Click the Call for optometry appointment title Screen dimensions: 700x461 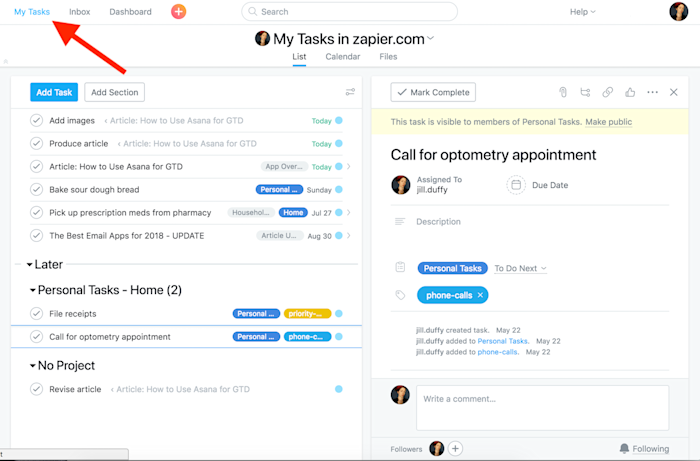493,155
